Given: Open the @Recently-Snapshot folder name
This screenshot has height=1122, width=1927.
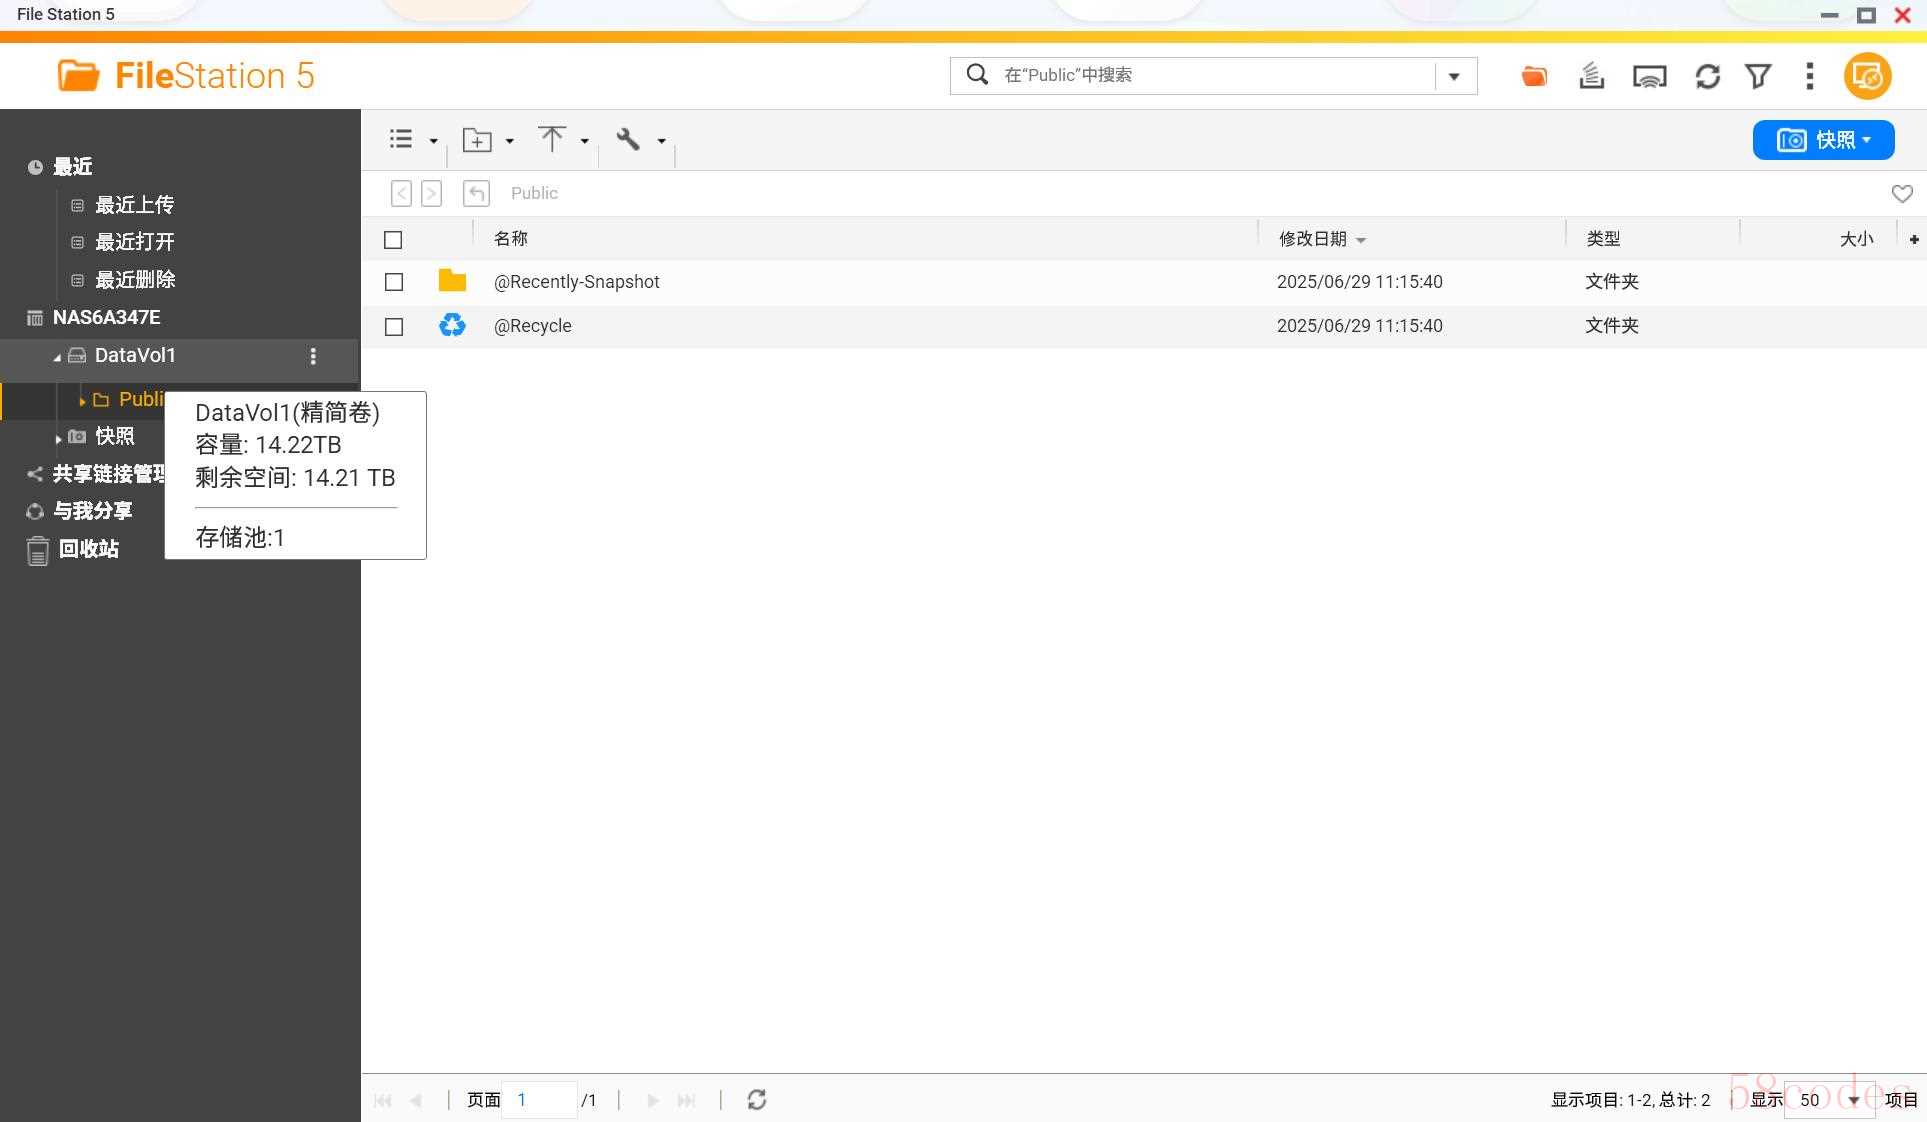Looking at the screenshot, I should click(577, 282).
